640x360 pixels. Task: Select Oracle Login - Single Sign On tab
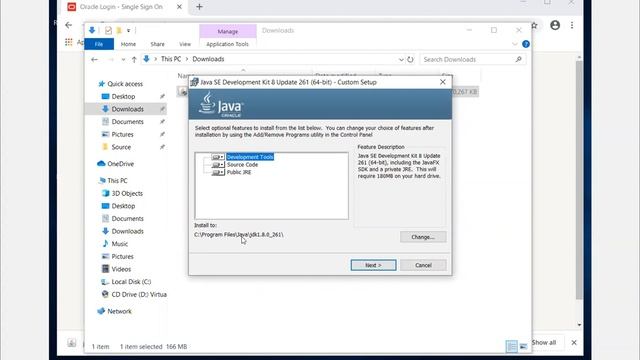coord(122,7)
